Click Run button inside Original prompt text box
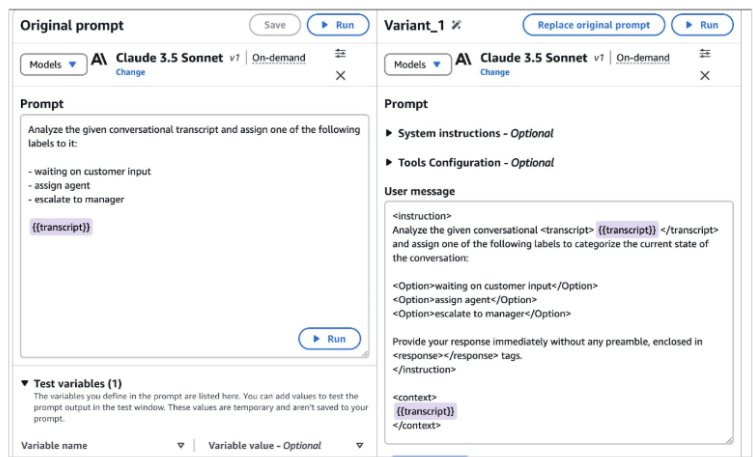The height and width of the screenshot is (457, 753). [x=329, y=339]
